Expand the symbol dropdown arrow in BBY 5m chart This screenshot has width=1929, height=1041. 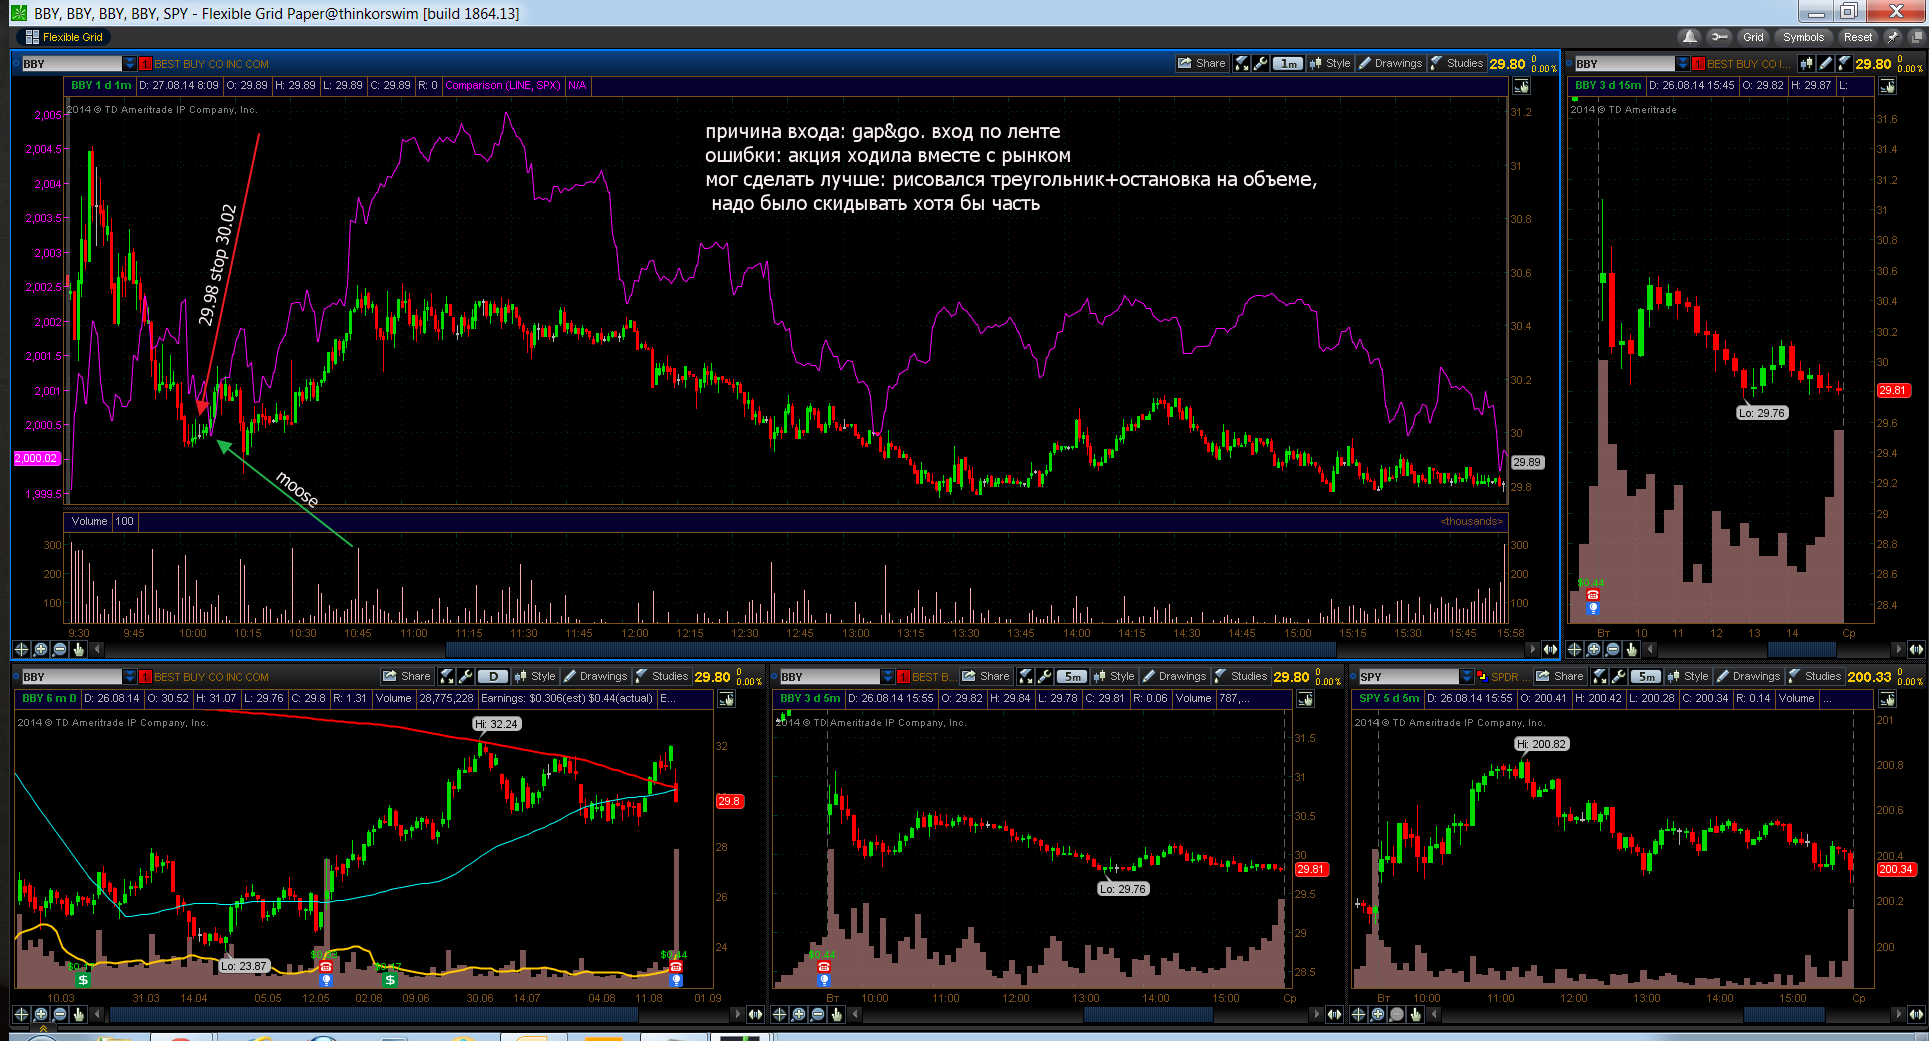pyautogui.click(x=887, y=677)
